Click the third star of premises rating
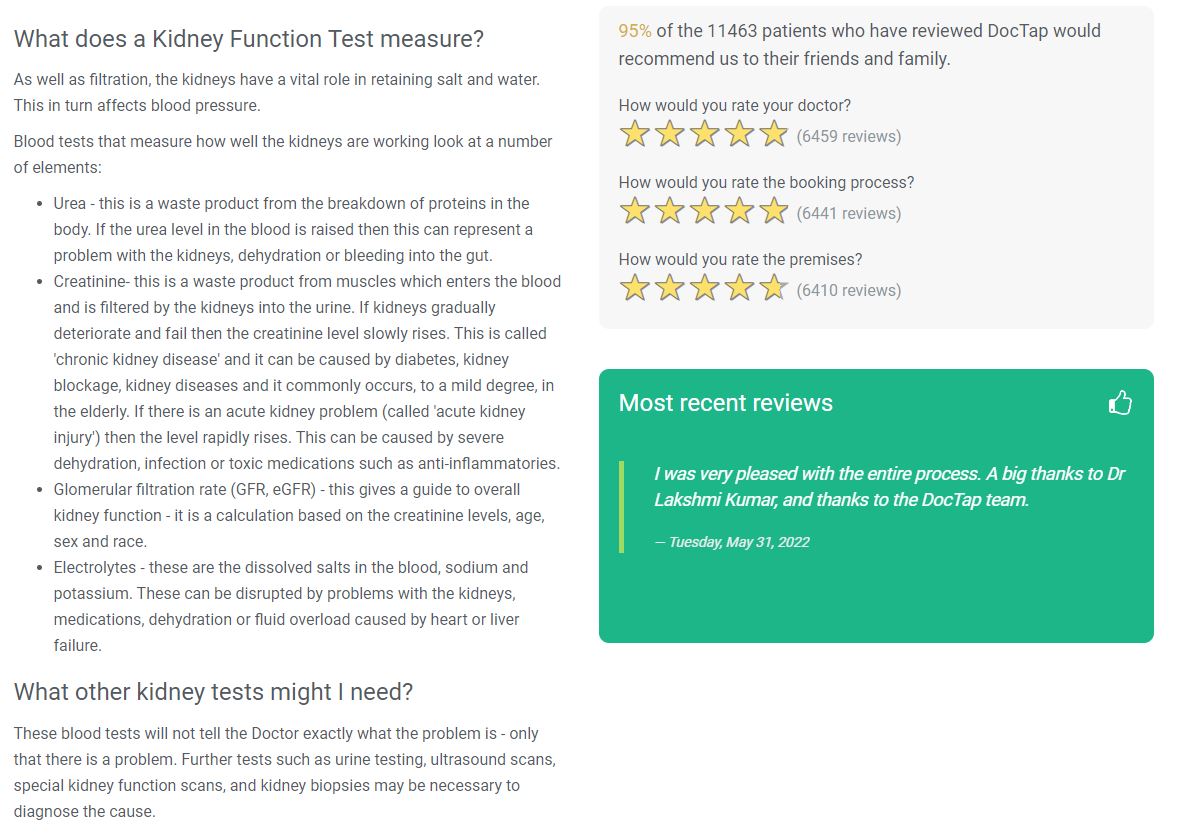The height and width of the screenshot is (833, 1182). [x=704, y=288]
